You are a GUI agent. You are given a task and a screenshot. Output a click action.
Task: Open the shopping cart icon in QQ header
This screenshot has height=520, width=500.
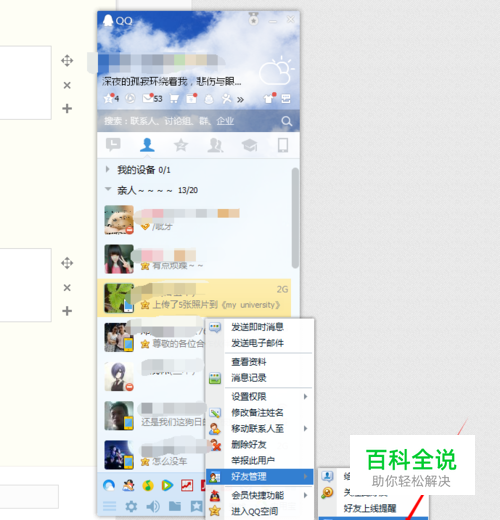pyautogui.click(x=174, y=99)
